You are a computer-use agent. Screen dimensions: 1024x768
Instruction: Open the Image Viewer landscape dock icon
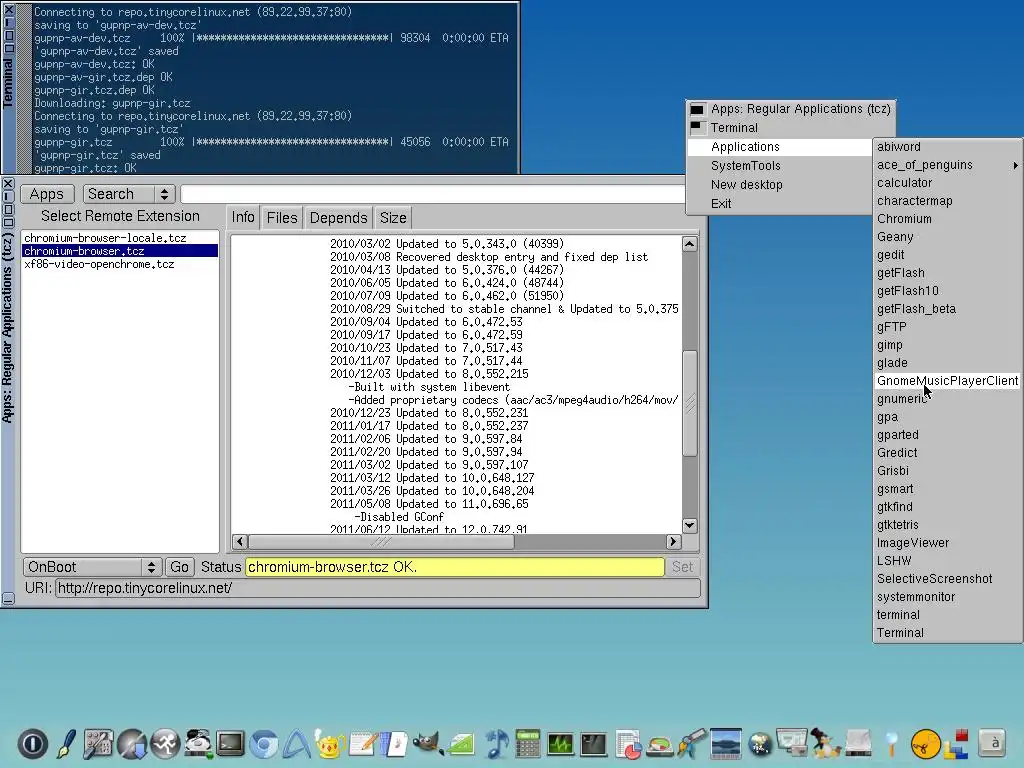[x=726, y=743]
